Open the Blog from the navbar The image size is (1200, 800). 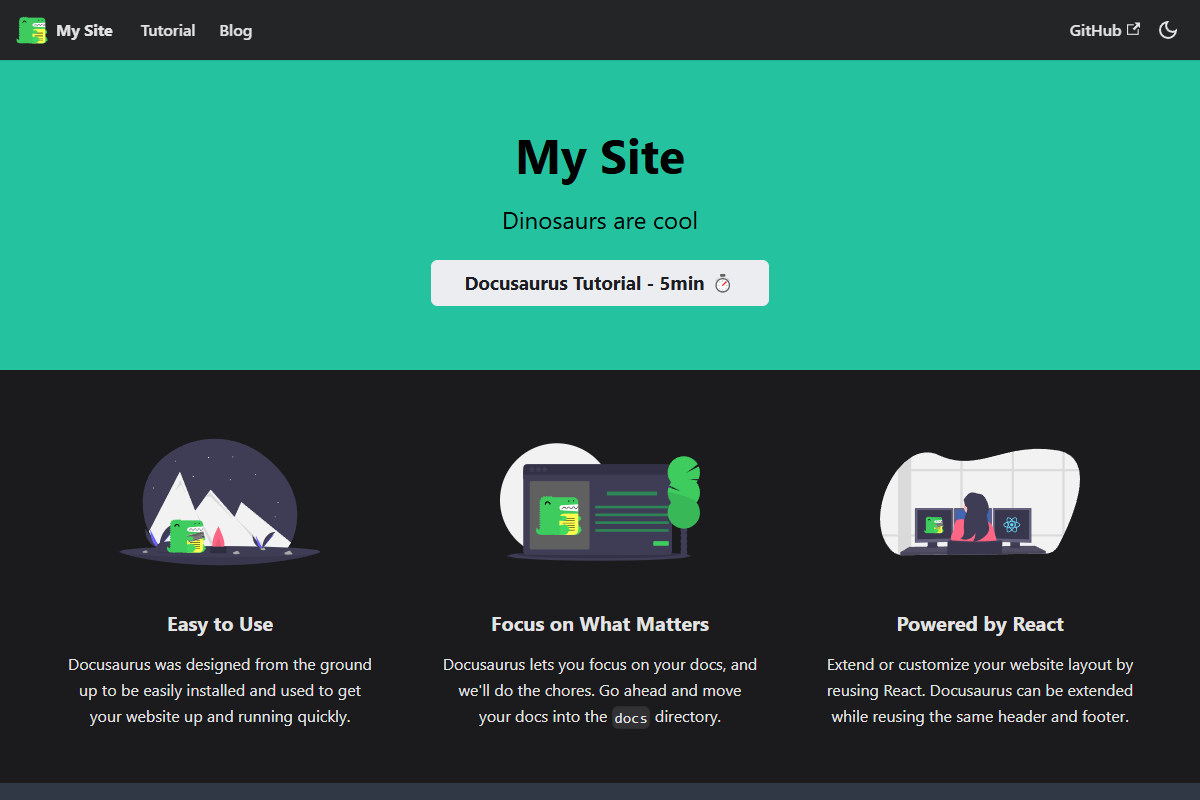(x=235, y=30)
